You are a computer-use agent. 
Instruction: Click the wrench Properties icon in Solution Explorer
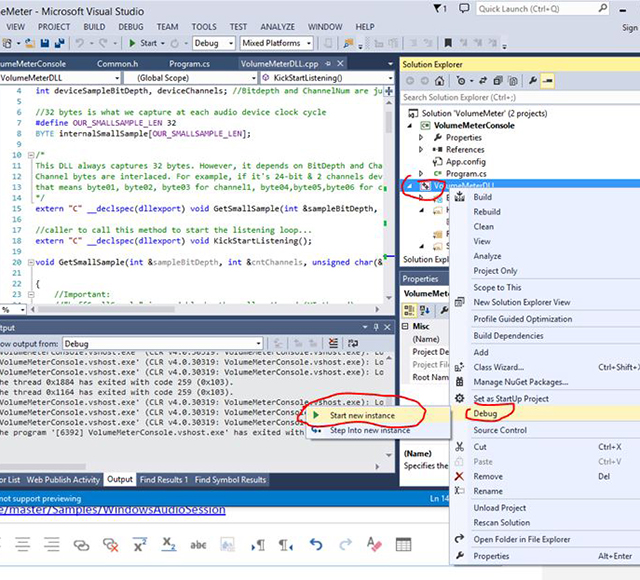533,81
